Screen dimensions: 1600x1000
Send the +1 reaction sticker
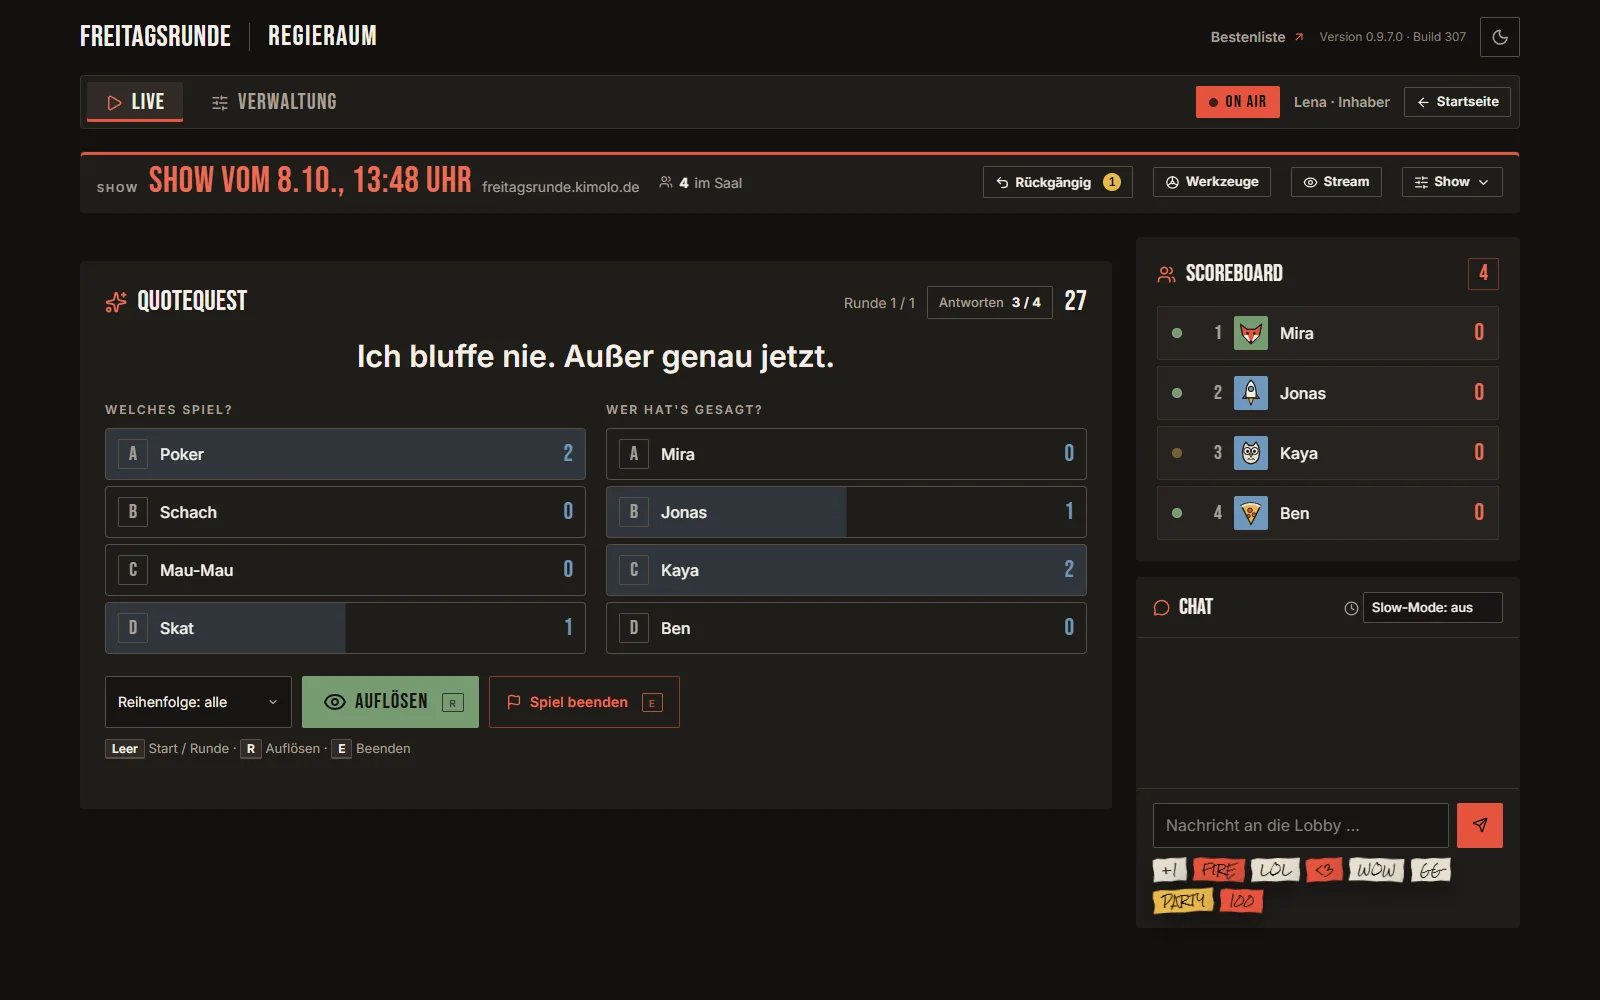pyautogui.click(x=1169, y=870)
